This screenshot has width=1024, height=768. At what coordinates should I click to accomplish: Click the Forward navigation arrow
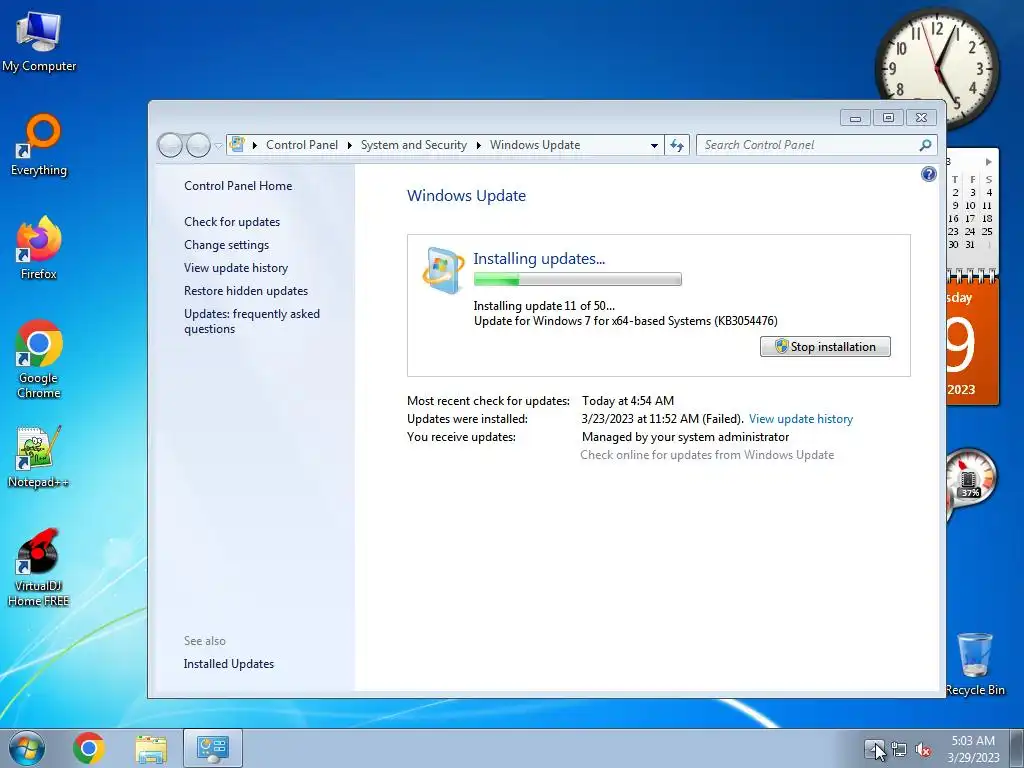[x=198, y=145]
